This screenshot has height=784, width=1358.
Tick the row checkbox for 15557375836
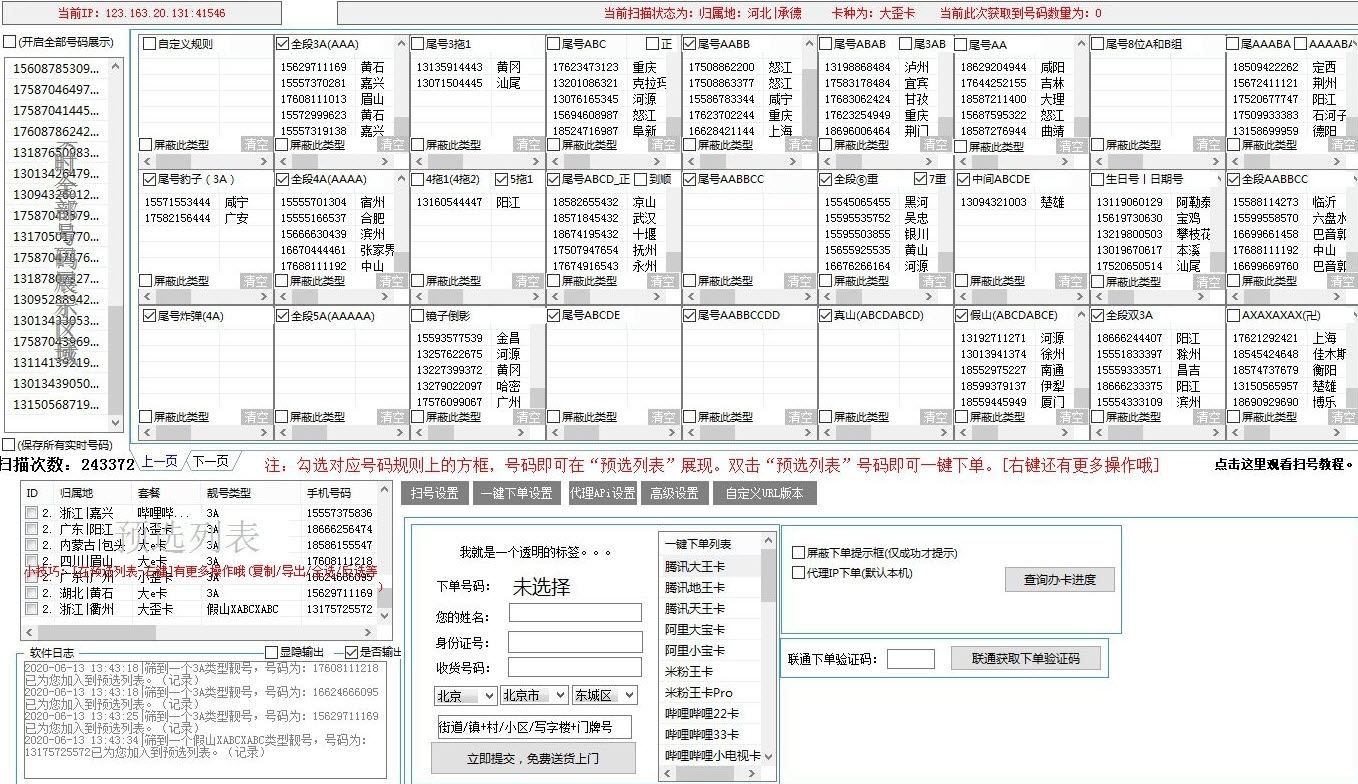[x=32, y=513]
